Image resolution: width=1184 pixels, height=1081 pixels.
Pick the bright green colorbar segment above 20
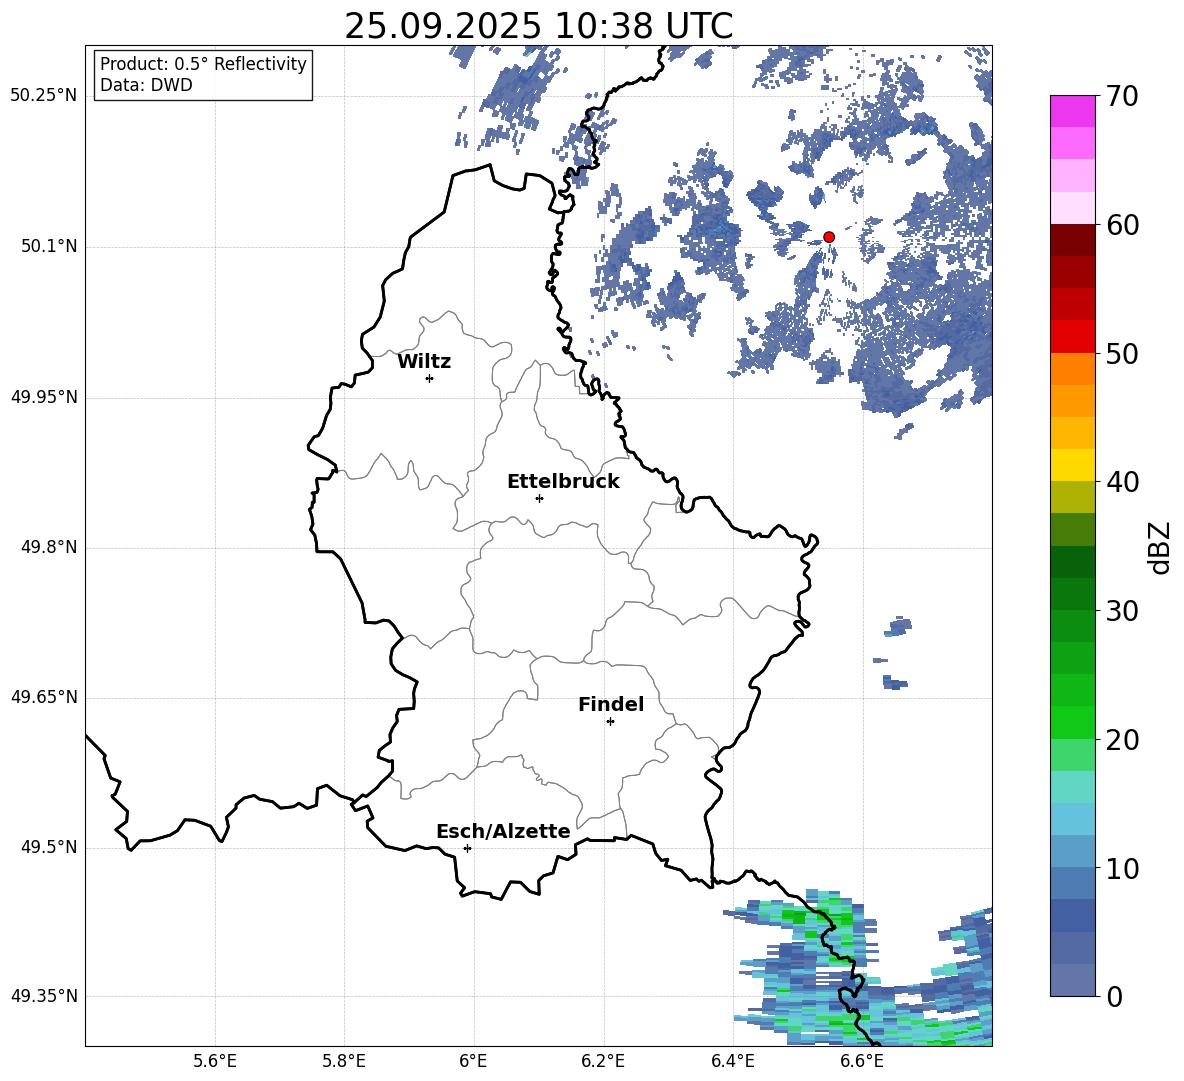coord(1073,722)
